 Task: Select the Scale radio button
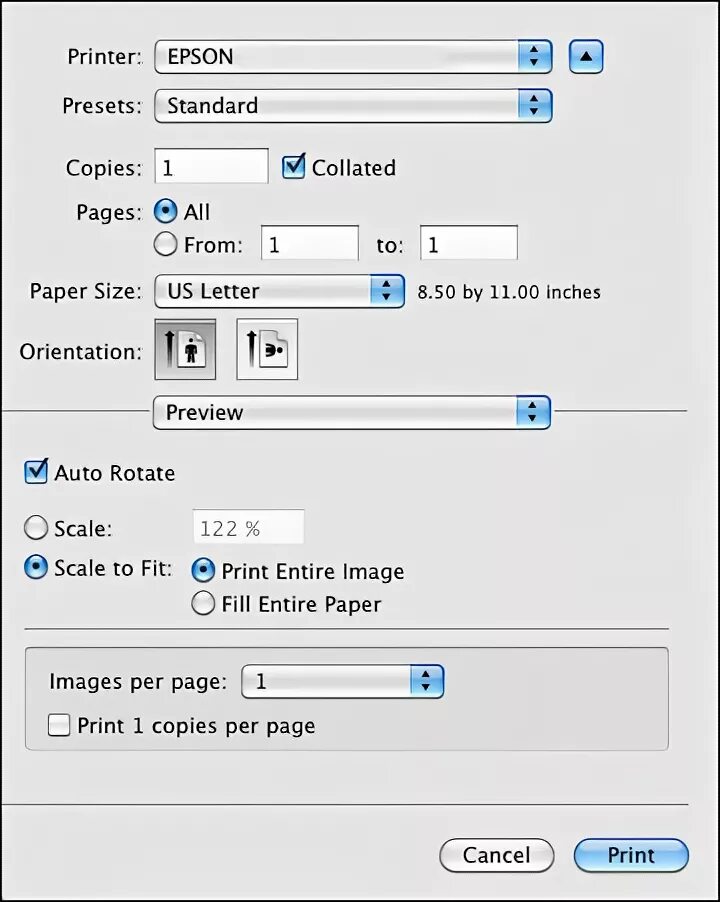[37, 528]
